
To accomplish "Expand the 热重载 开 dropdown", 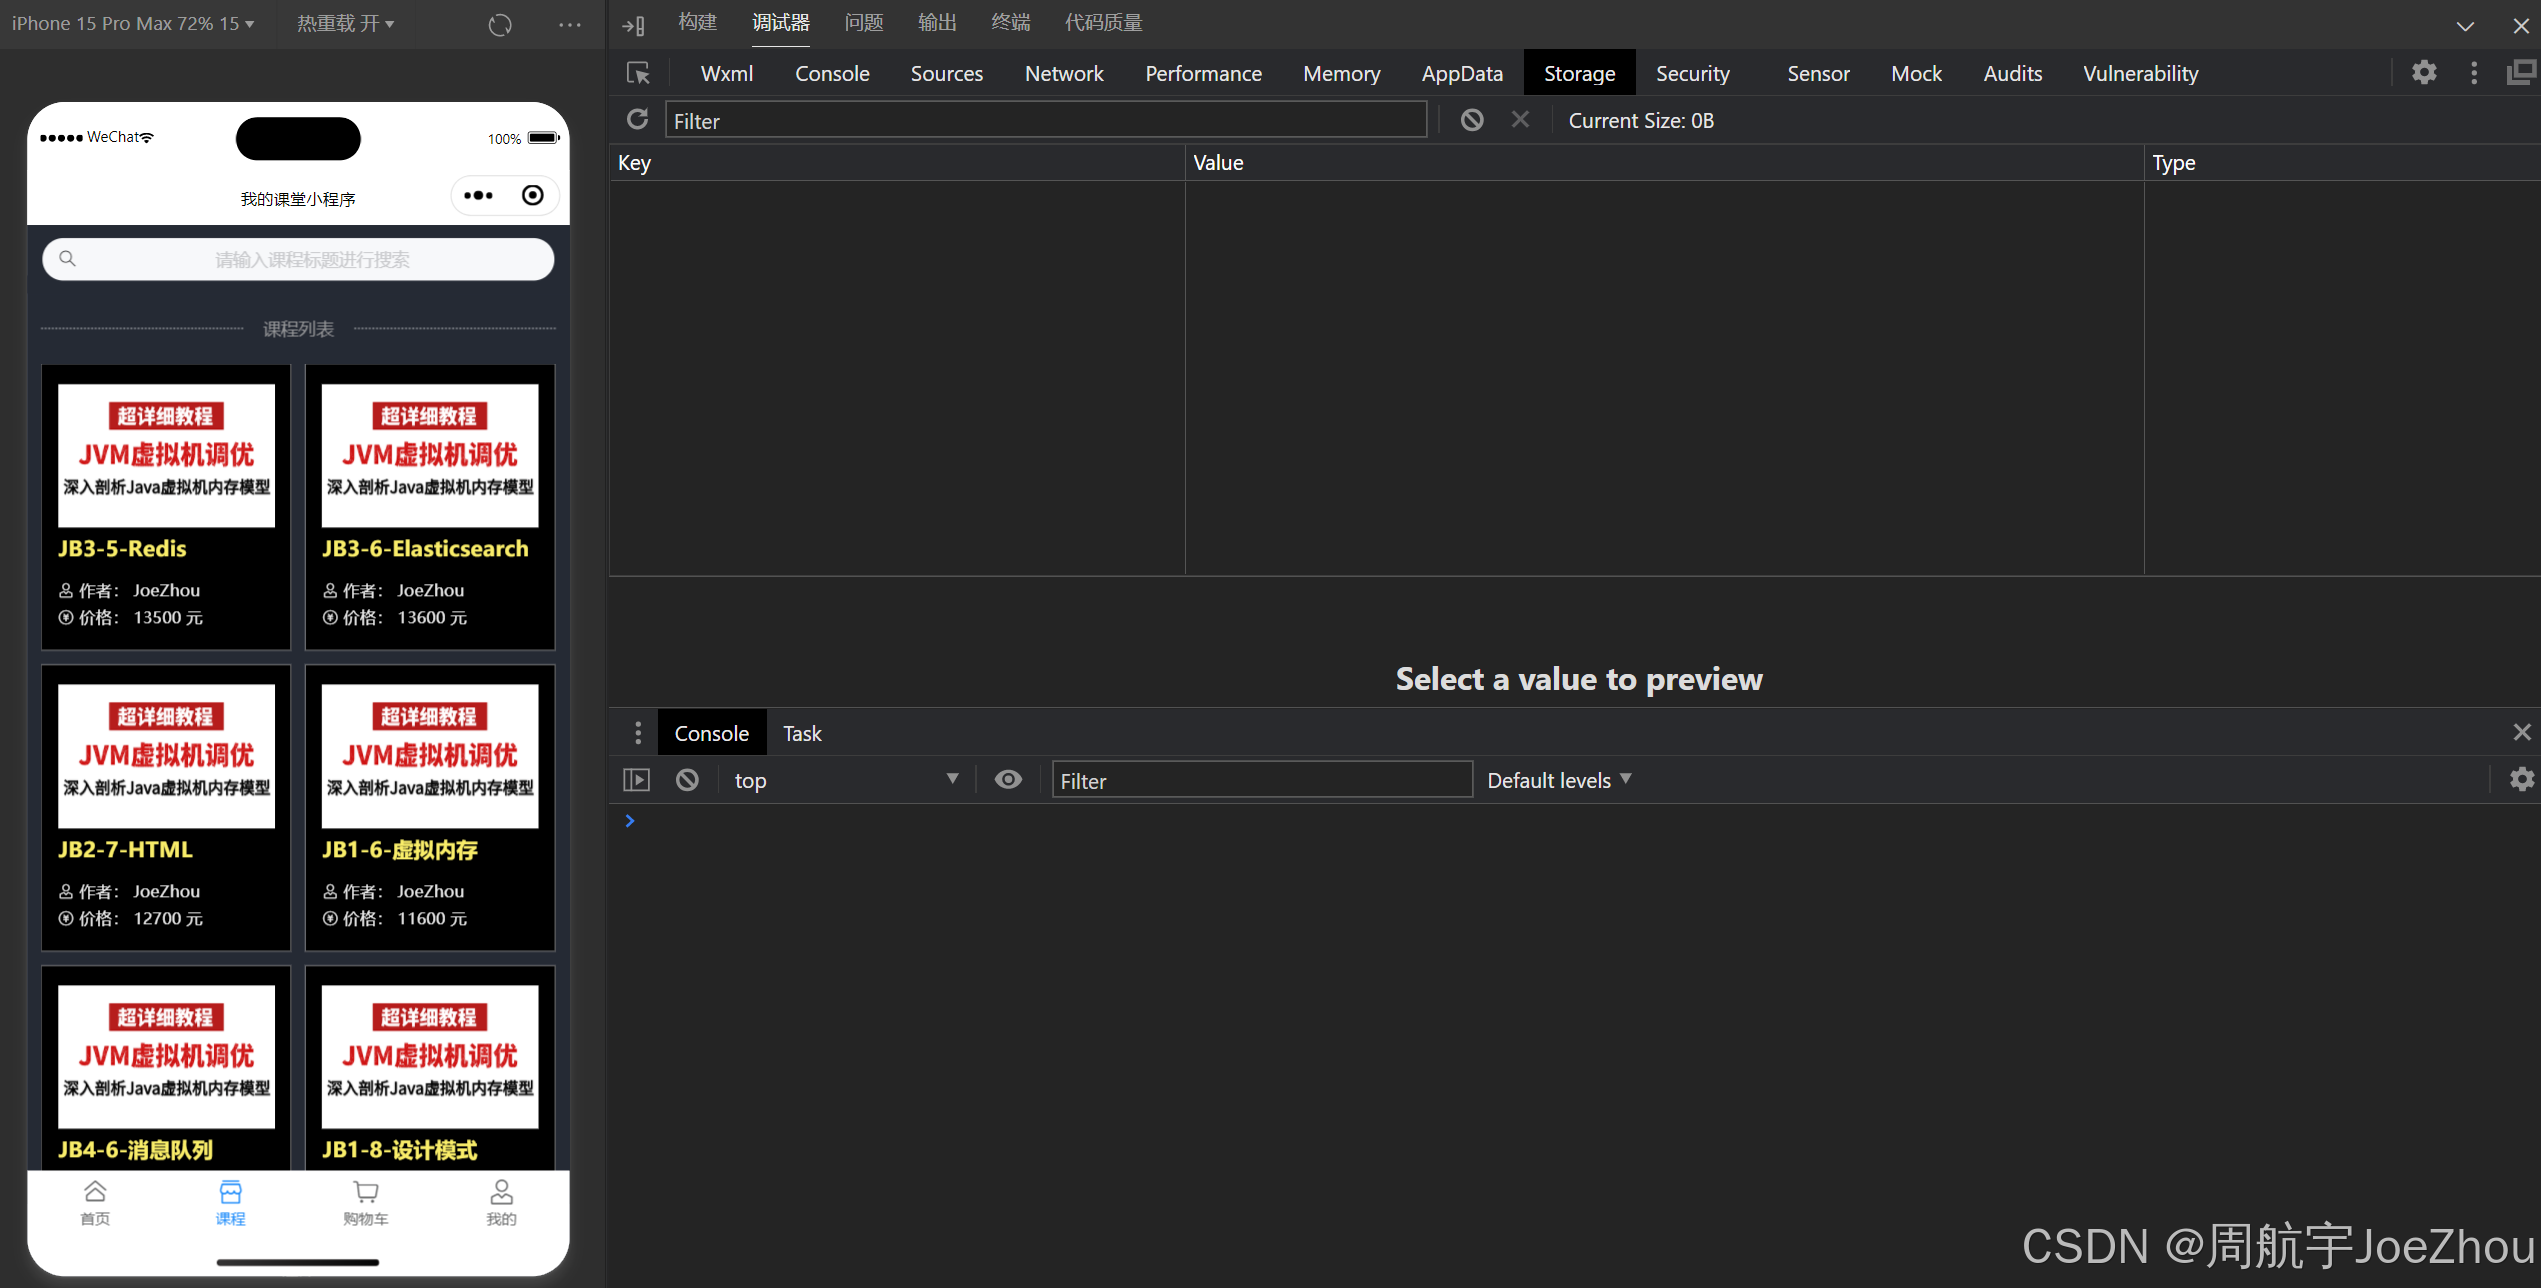I will pyautogui.click(x=345, y=23).
